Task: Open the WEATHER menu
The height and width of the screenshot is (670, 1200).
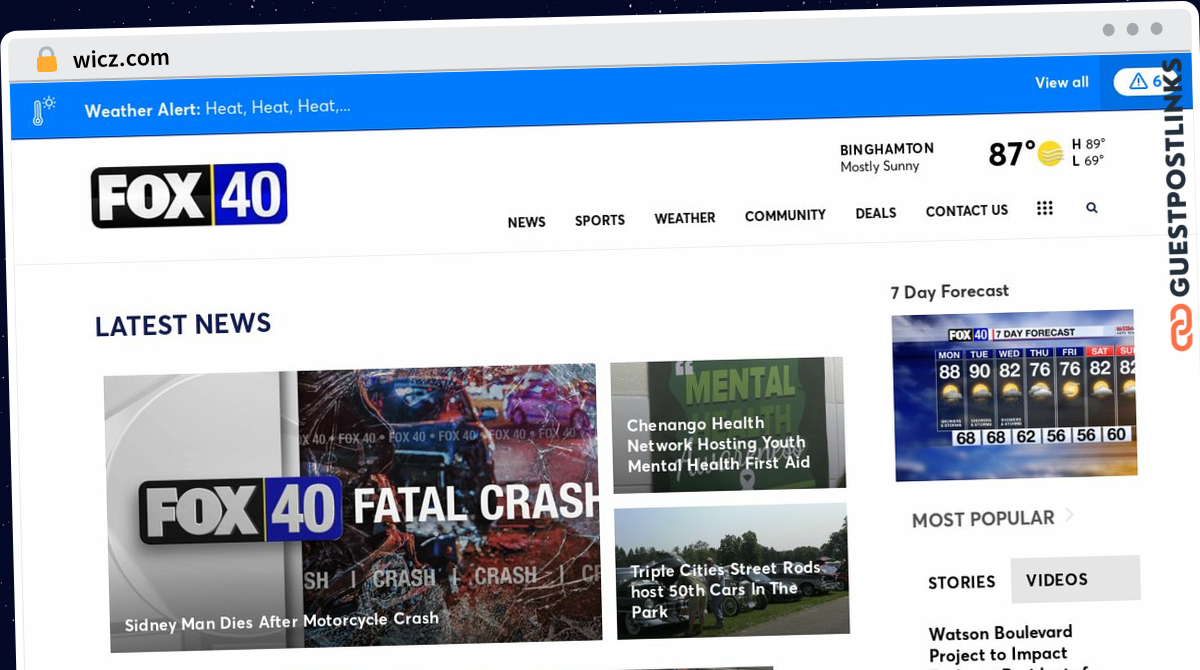Action: (x=685, y=218)
